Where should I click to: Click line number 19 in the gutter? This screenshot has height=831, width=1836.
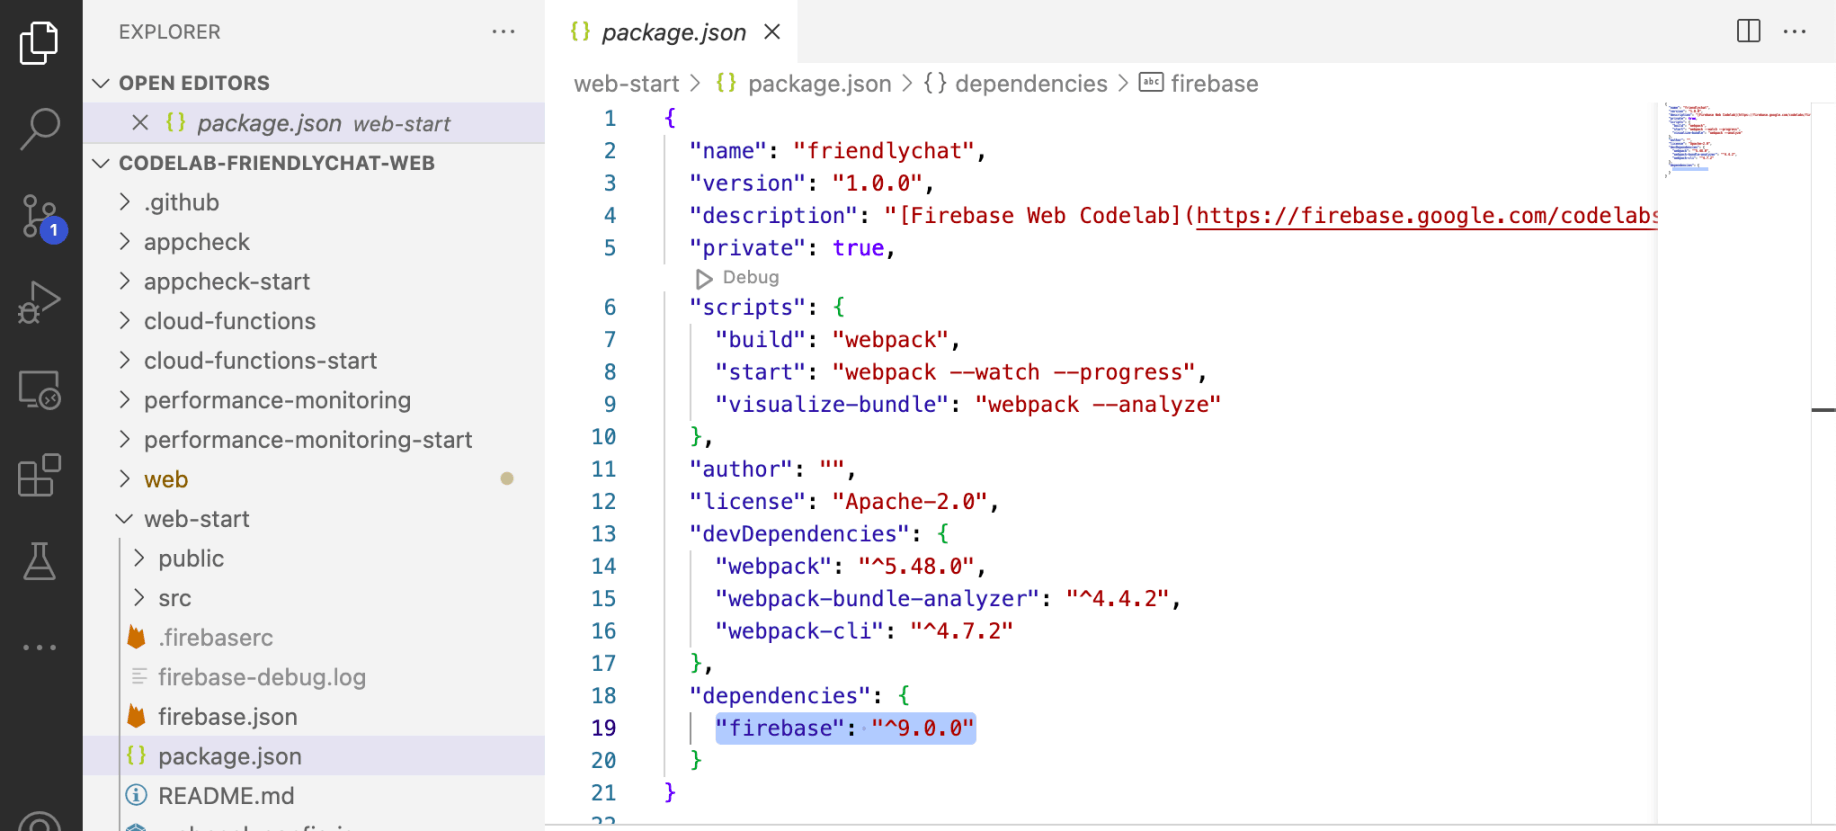[603, 728]
